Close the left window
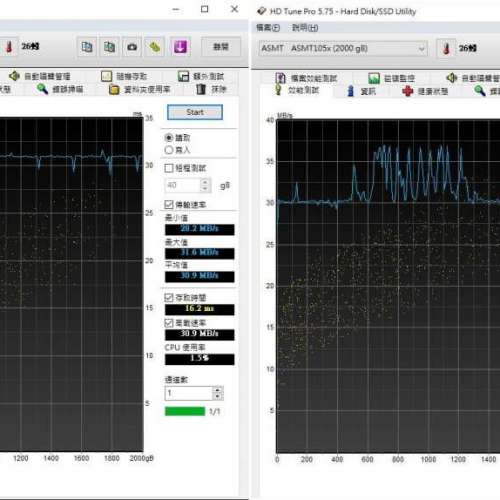 pos(234,9)
